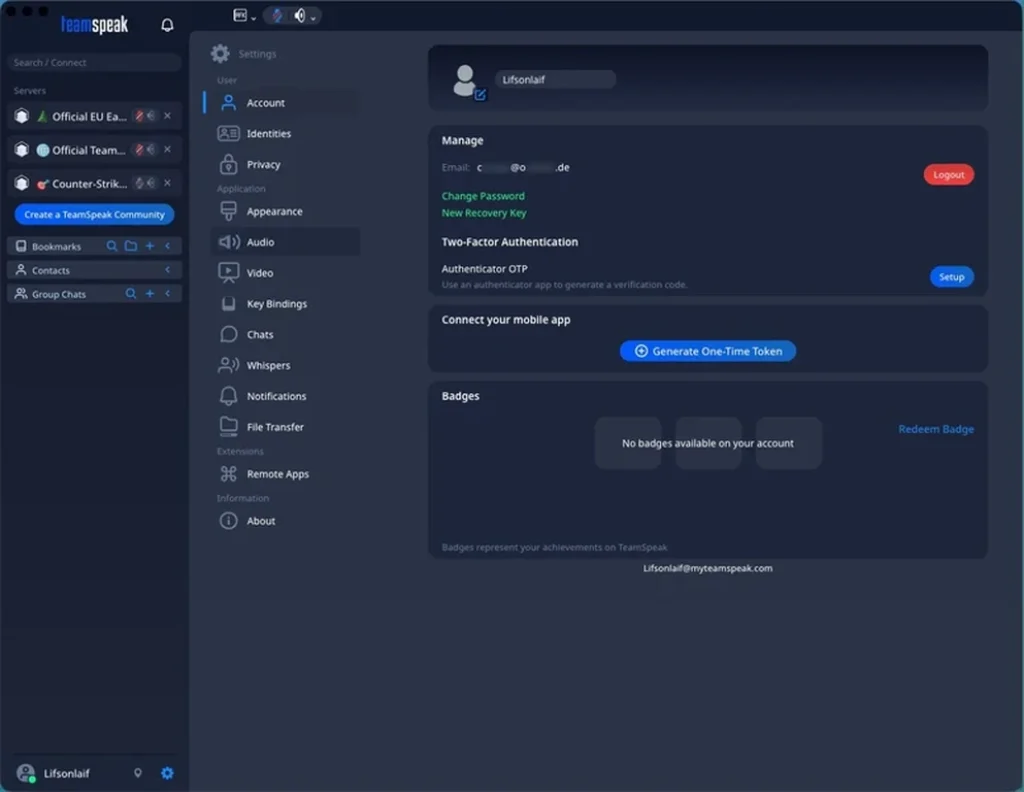Click the Lifsonlaif nickname field
The image size is (1024, 792).
point(555,80)
